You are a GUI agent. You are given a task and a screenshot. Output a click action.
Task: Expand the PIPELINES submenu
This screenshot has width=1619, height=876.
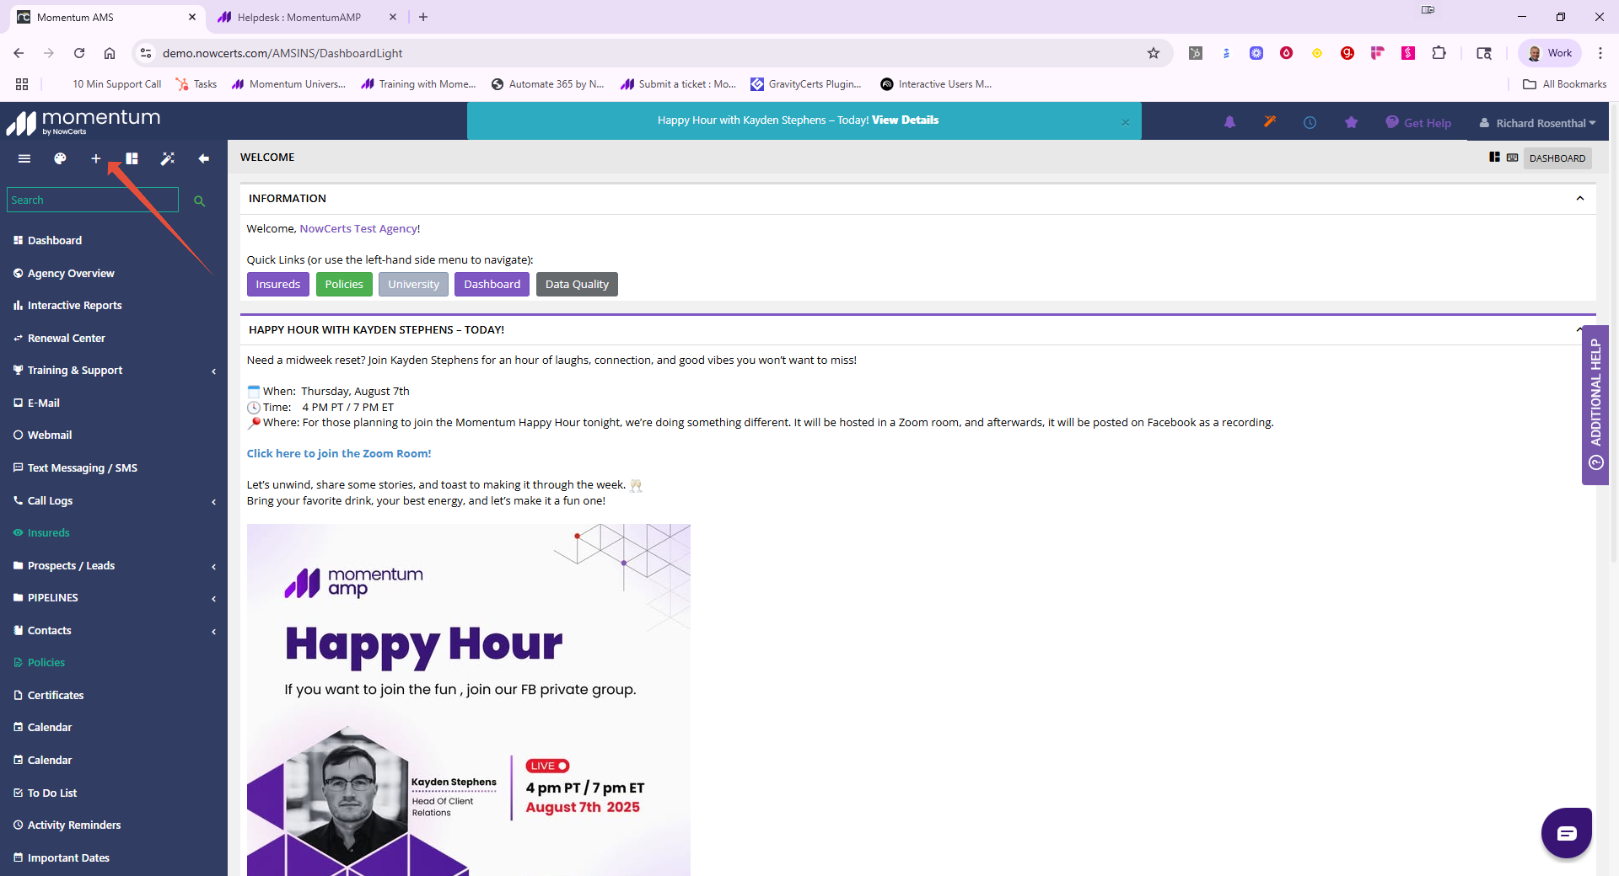(x=213, y=599)
